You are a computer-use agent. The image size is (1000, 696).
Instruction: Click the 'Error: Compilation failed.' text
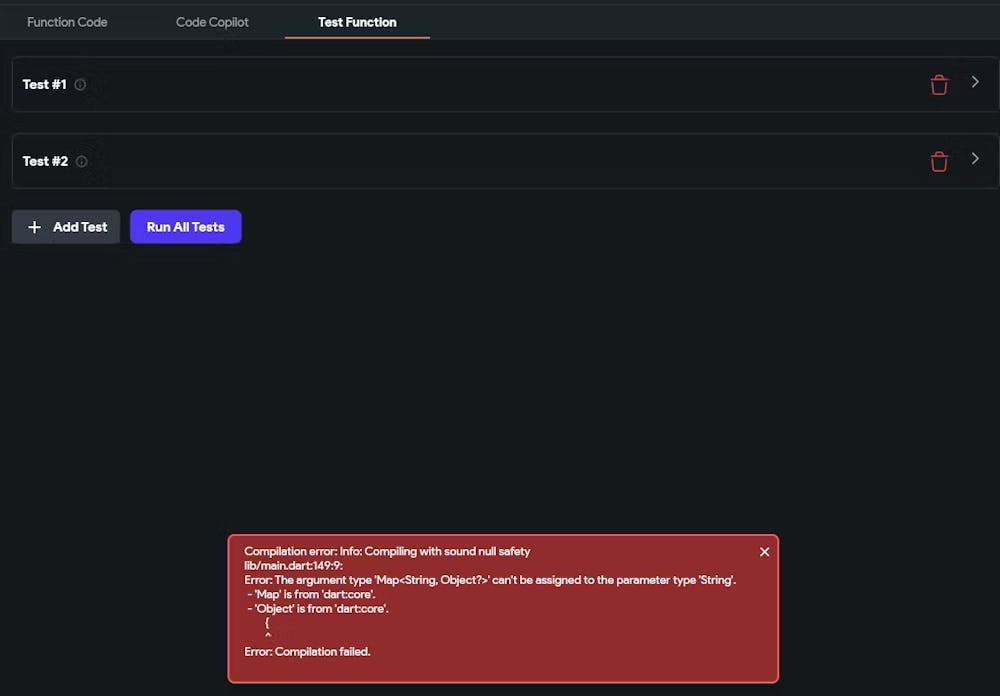click(x=307, y=652)
